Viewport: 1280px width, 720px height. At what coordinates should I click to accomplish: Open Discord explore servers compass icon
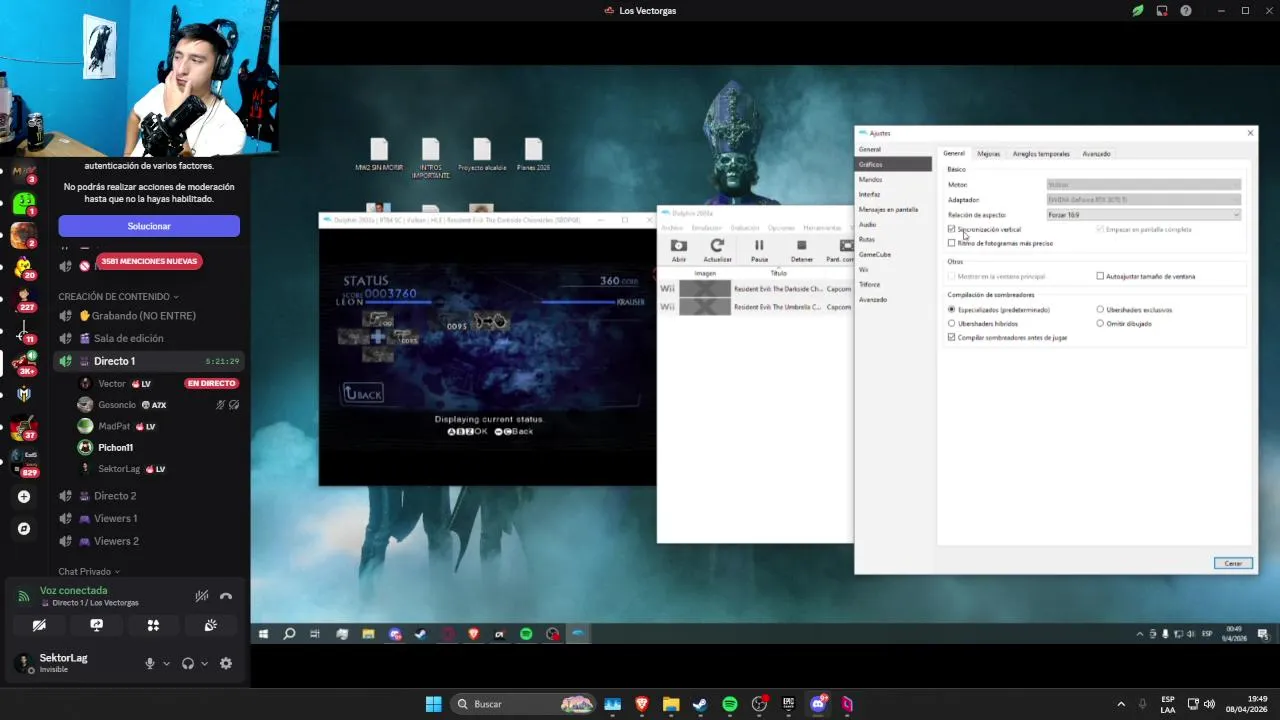coord(24,528)
